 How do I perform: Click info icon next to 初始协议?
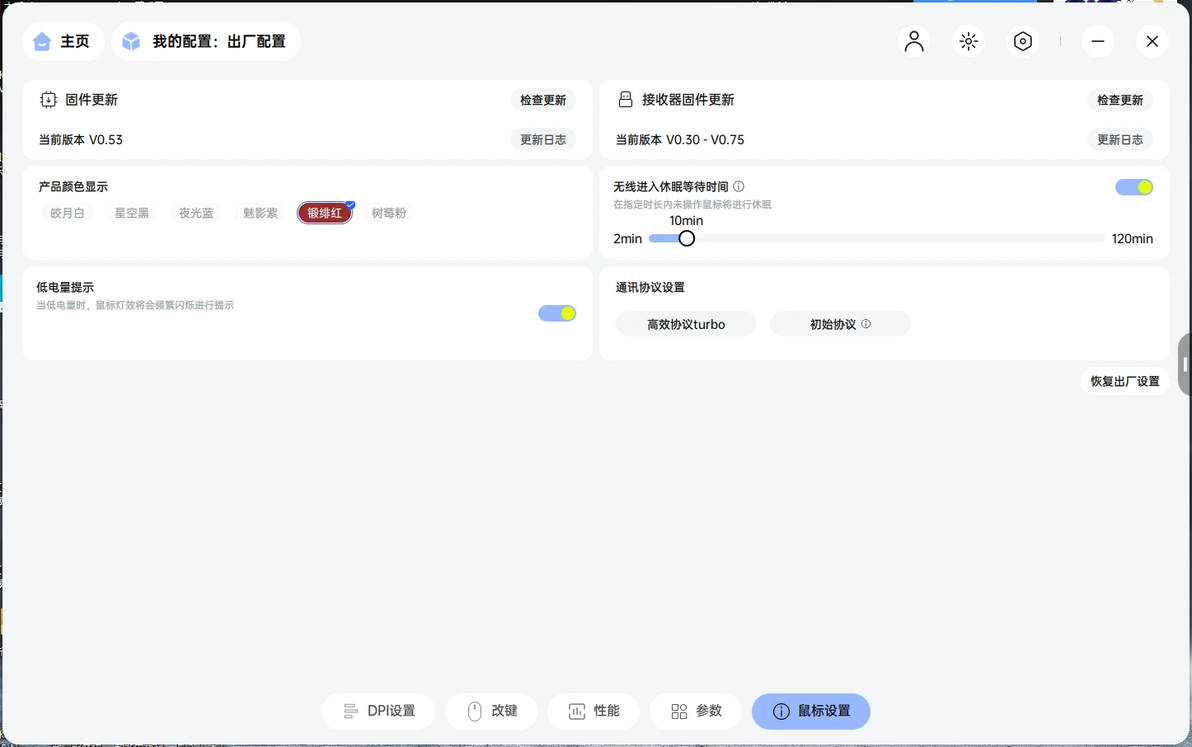tap(866, 324)
